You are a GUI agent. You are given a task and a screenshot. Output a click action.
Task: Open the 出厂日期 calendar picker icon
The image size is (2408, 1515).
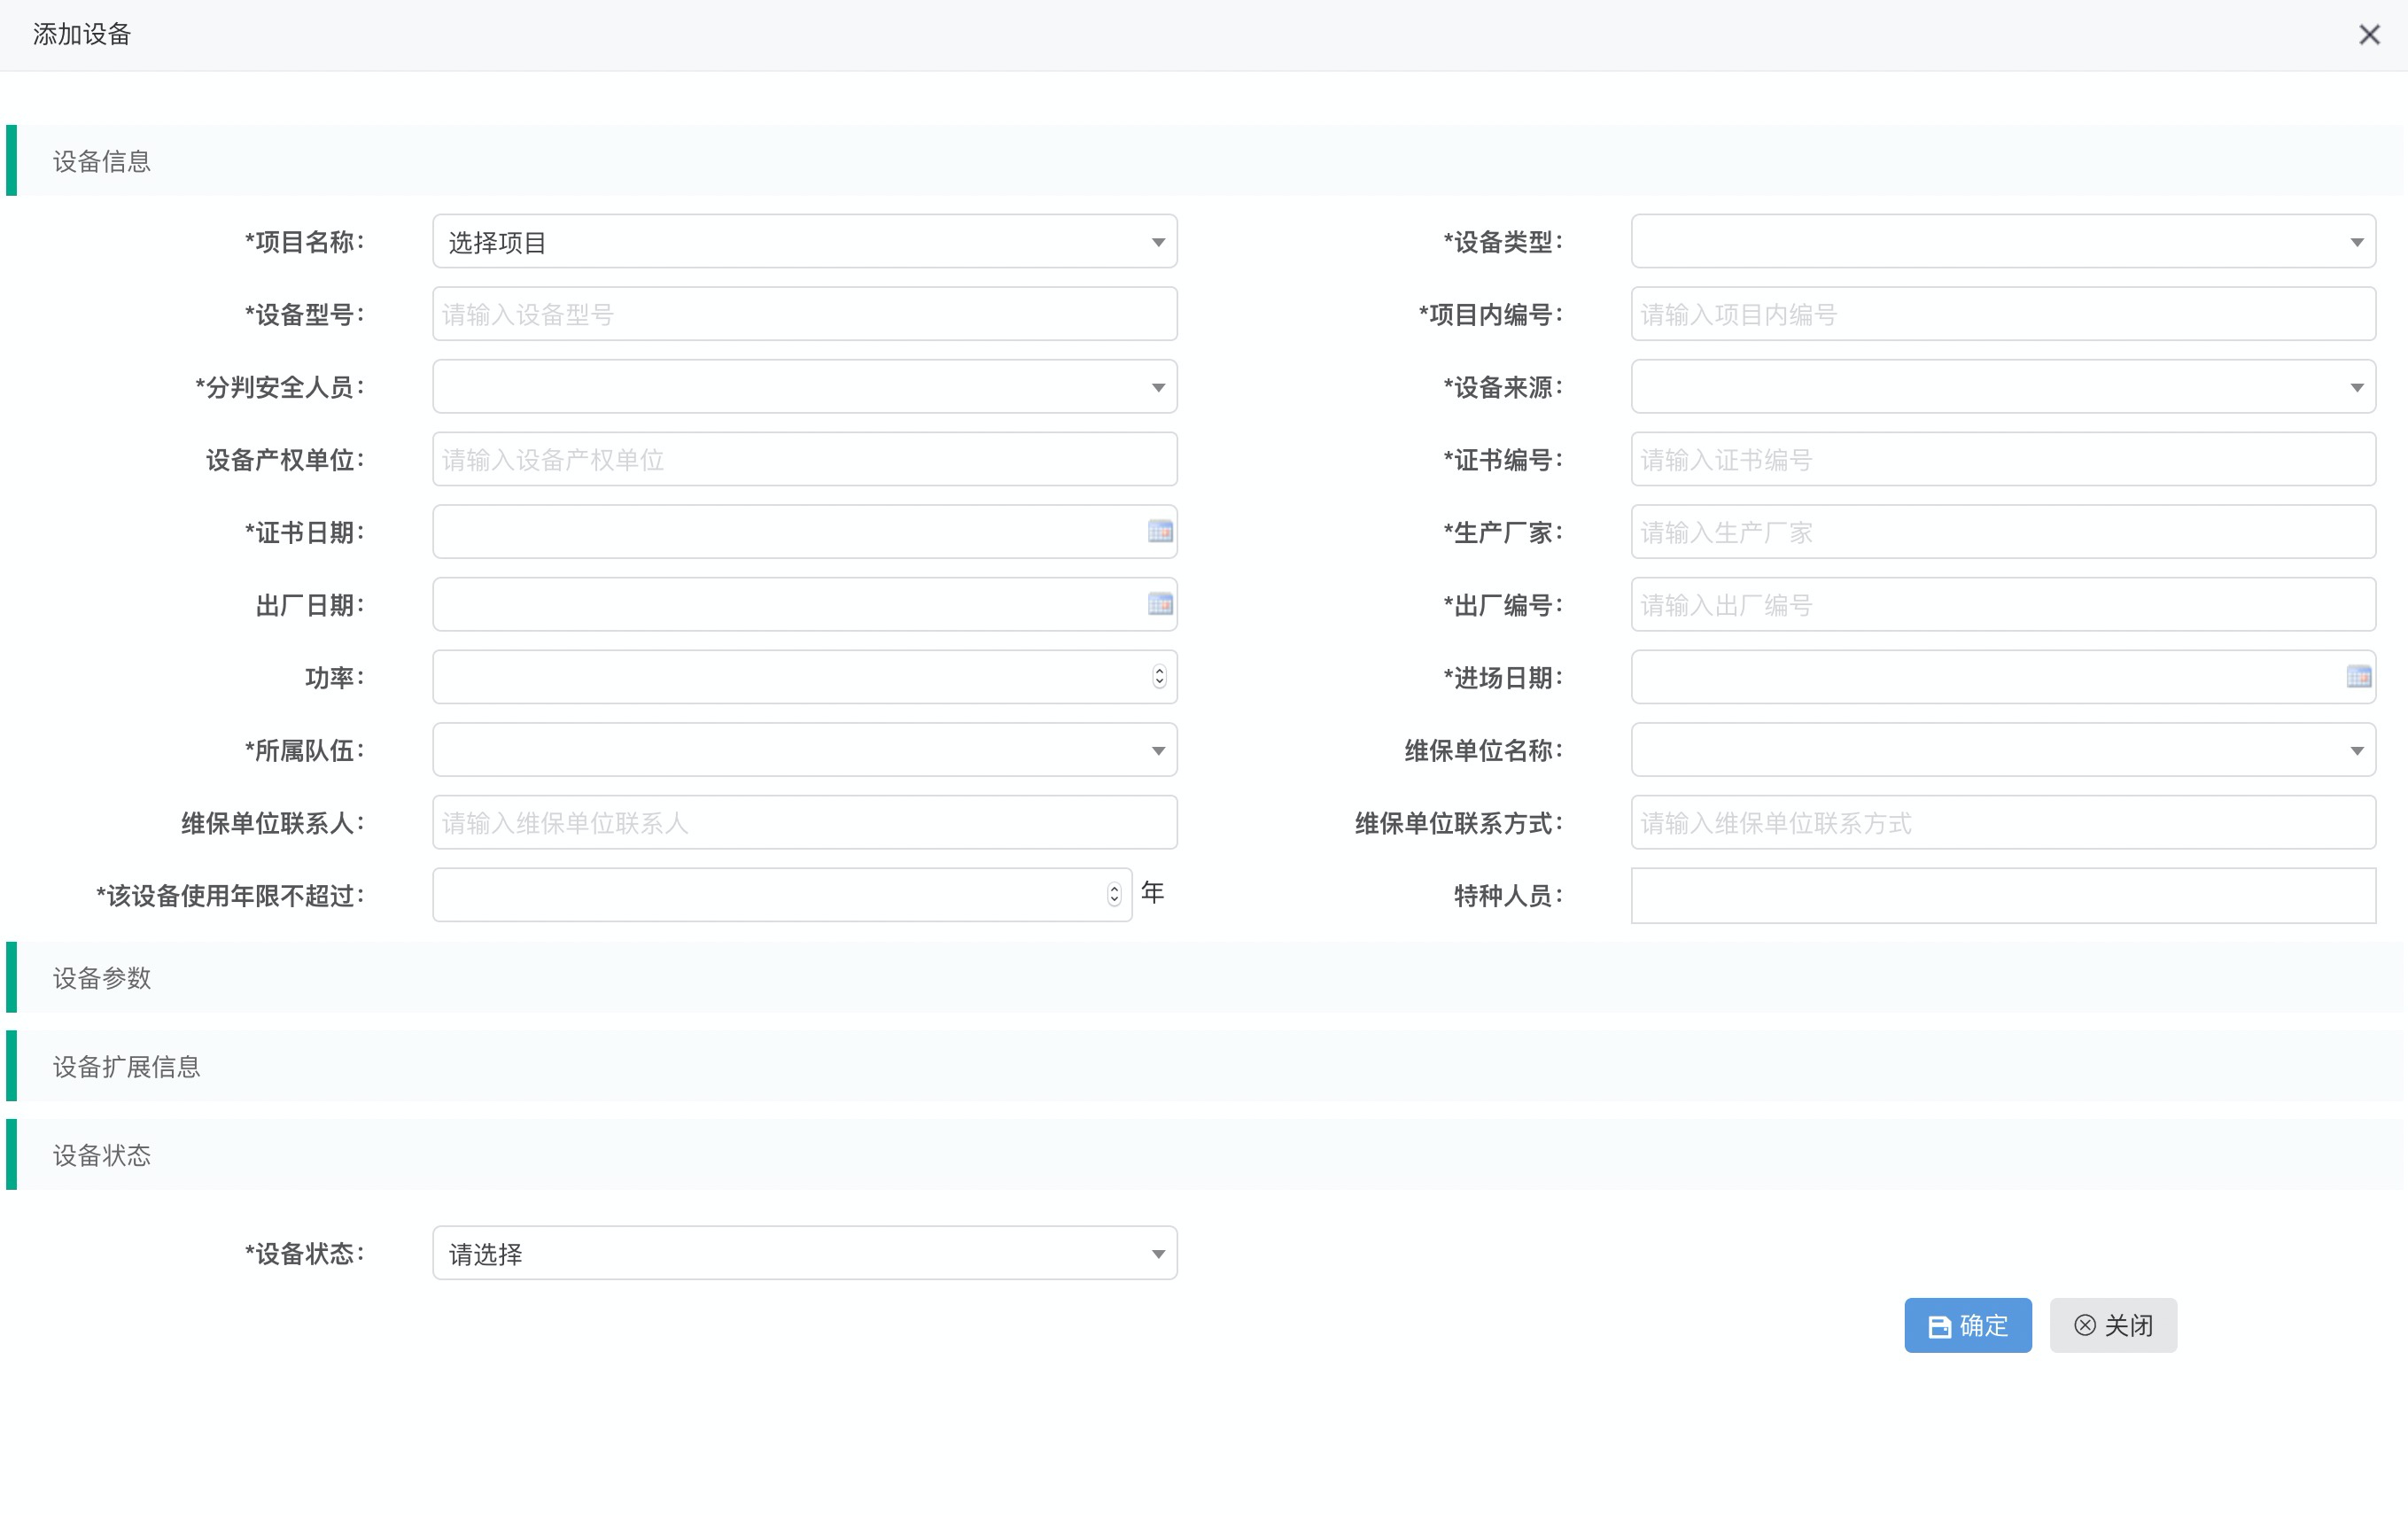pyautogui.click(x=1160, y=604)
